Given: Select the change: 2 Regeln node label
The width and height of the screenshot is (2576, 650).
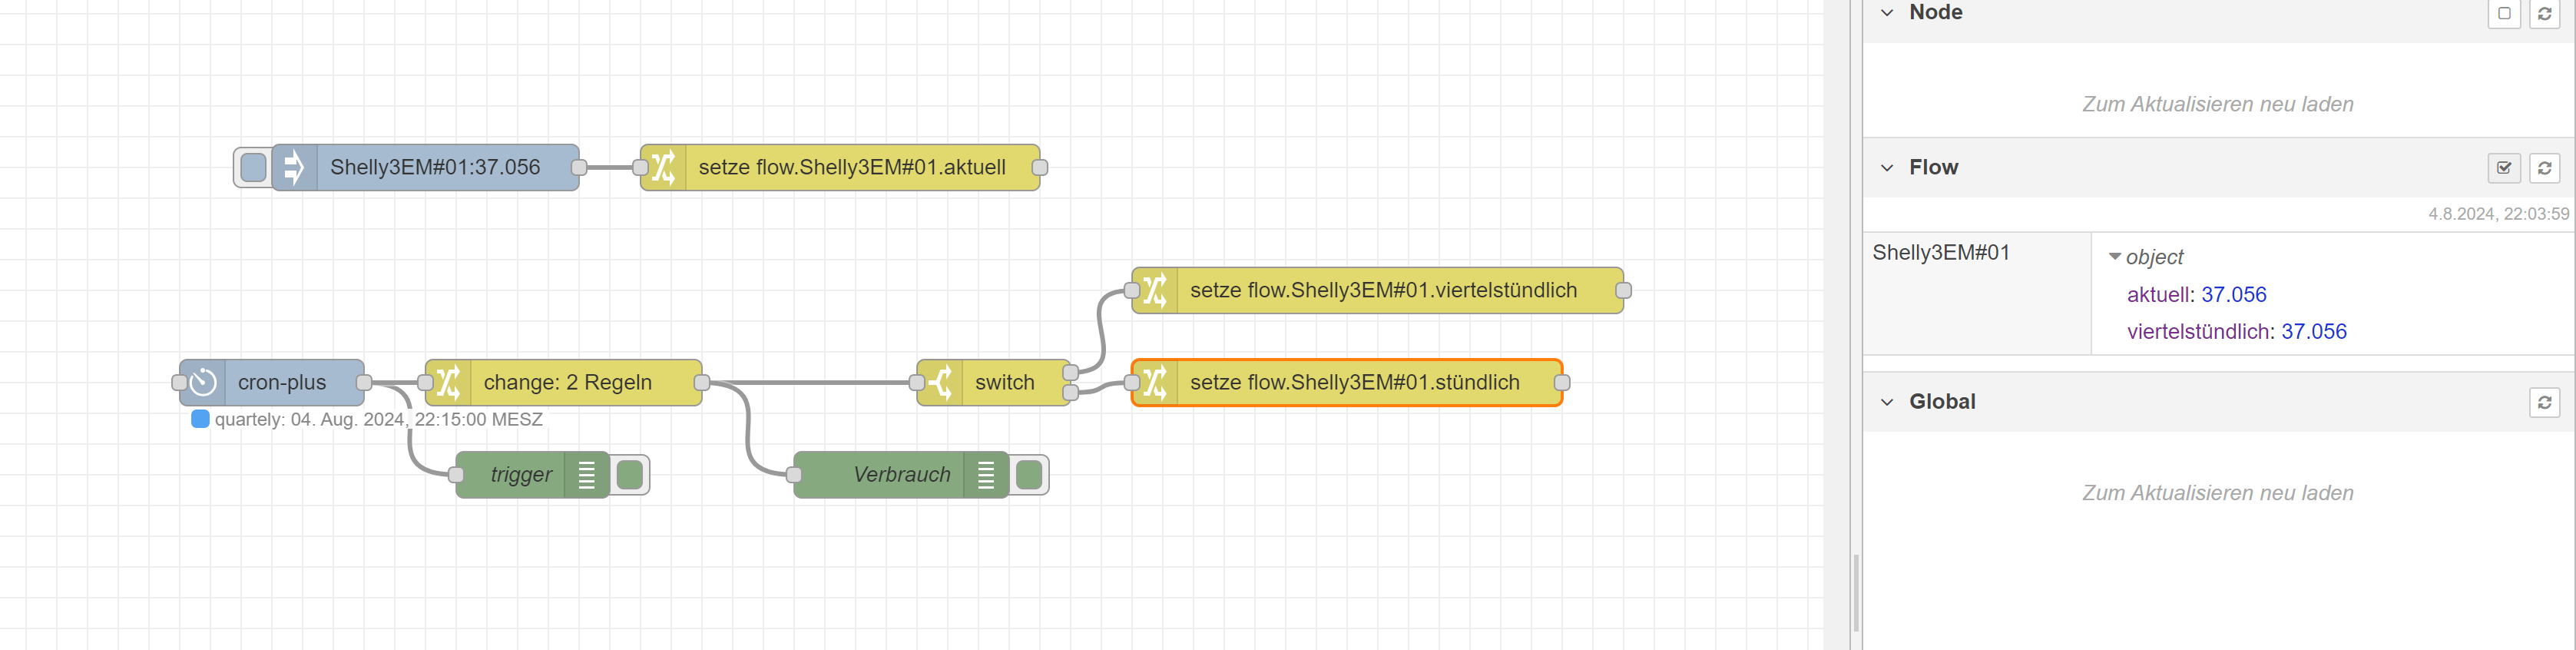Looking at the screenshot, I should [x=568, y=382].
